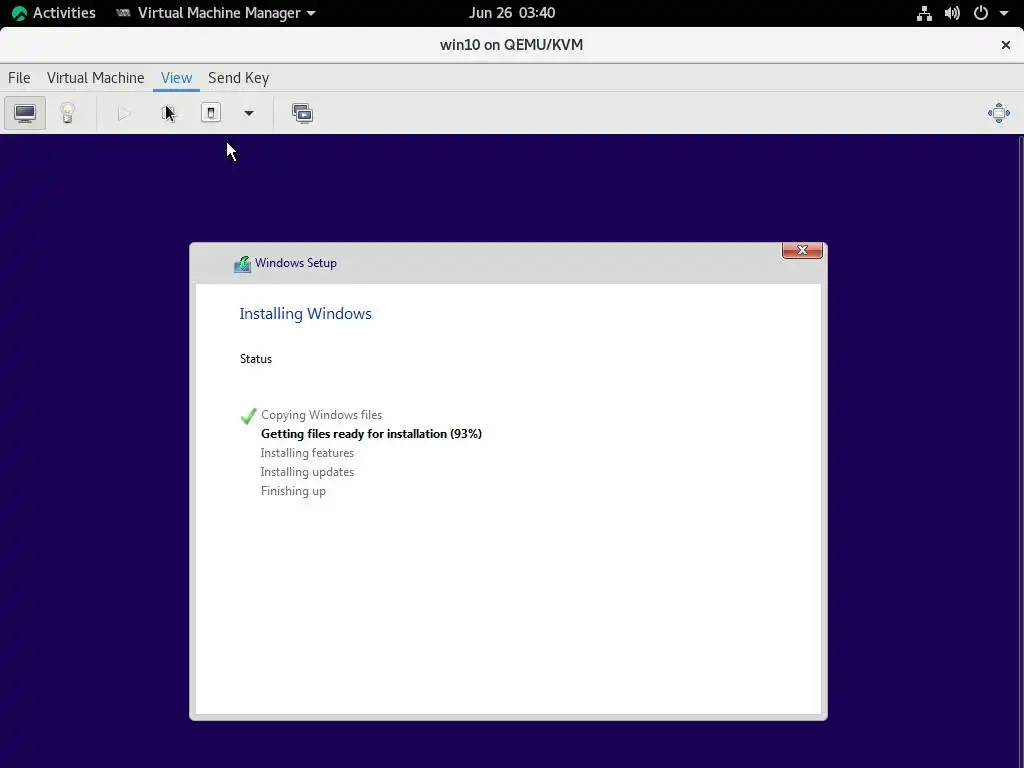This screenshot has width=1024, height=768.
Task: Close the win10 on QEMU/KVM window
Action: click(x=1006, y=44)
